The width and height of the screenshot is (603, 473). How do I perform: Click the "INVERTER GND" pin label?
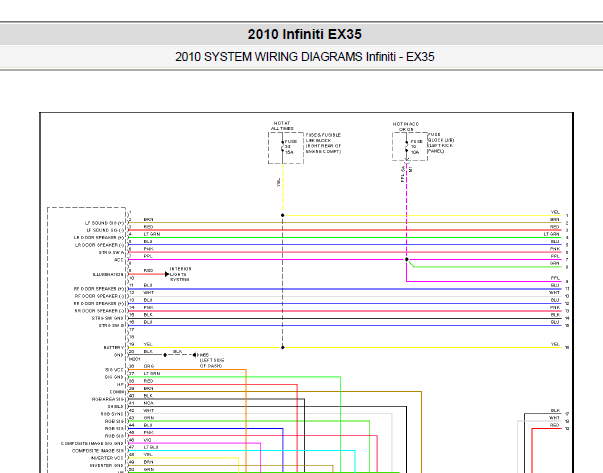pyautogui.click(x=107, y=465)
